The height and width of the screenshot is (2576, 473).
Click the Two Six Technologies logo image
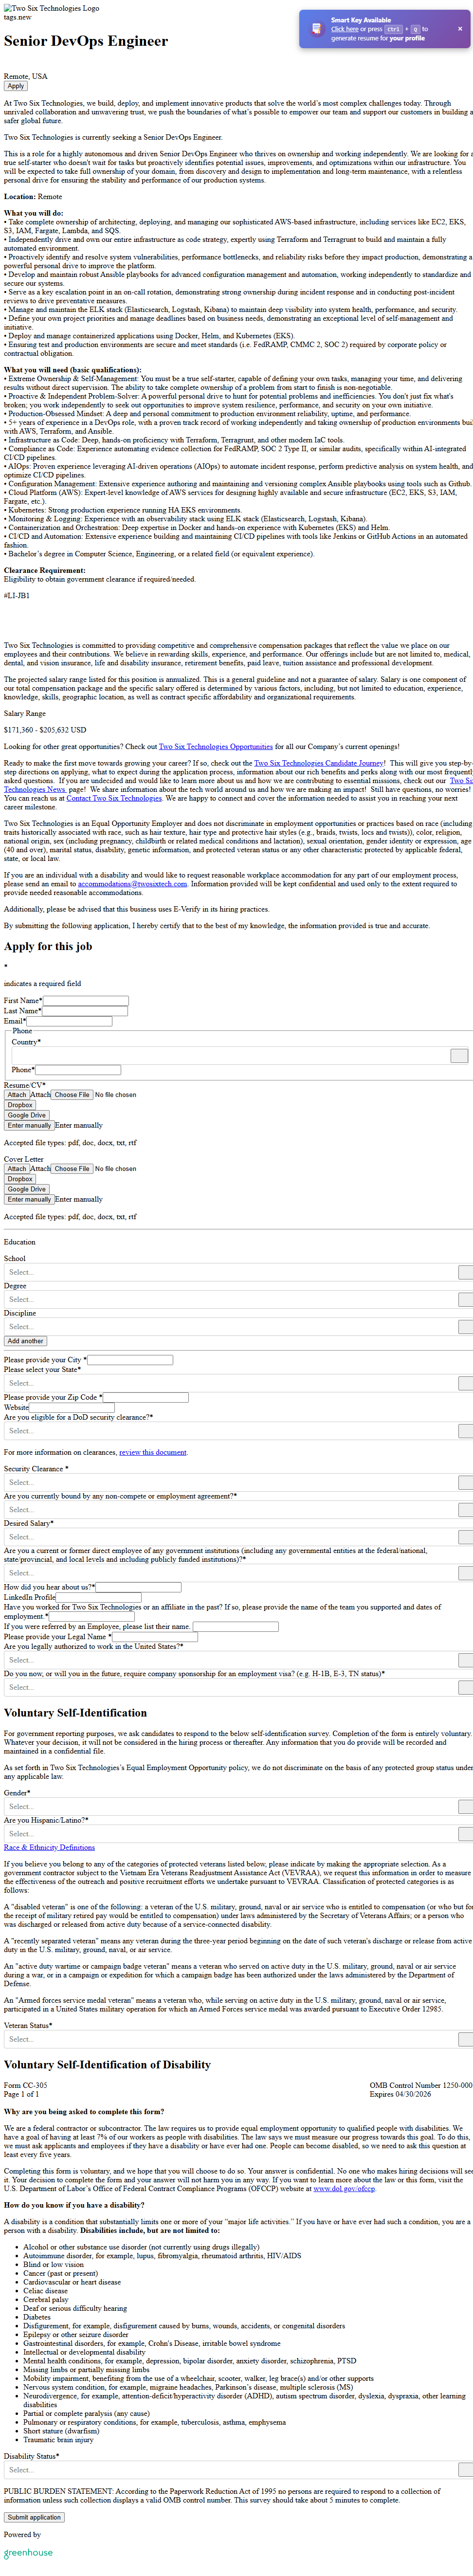[51, 8]
